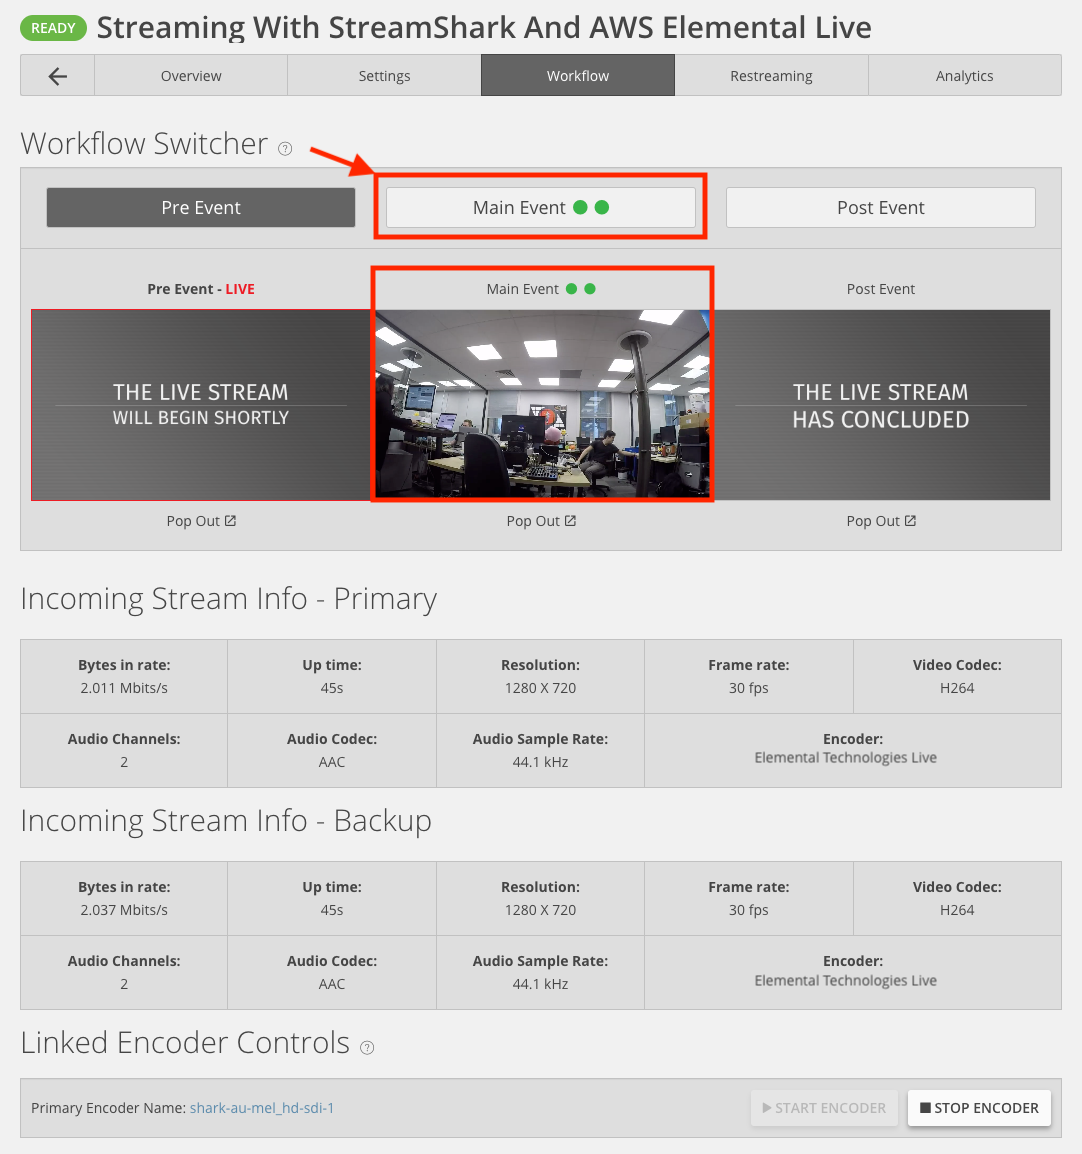Switch workflow to Pre Event
The width and height of the screenshot is (1082, 1154).
tap(201, 208)
